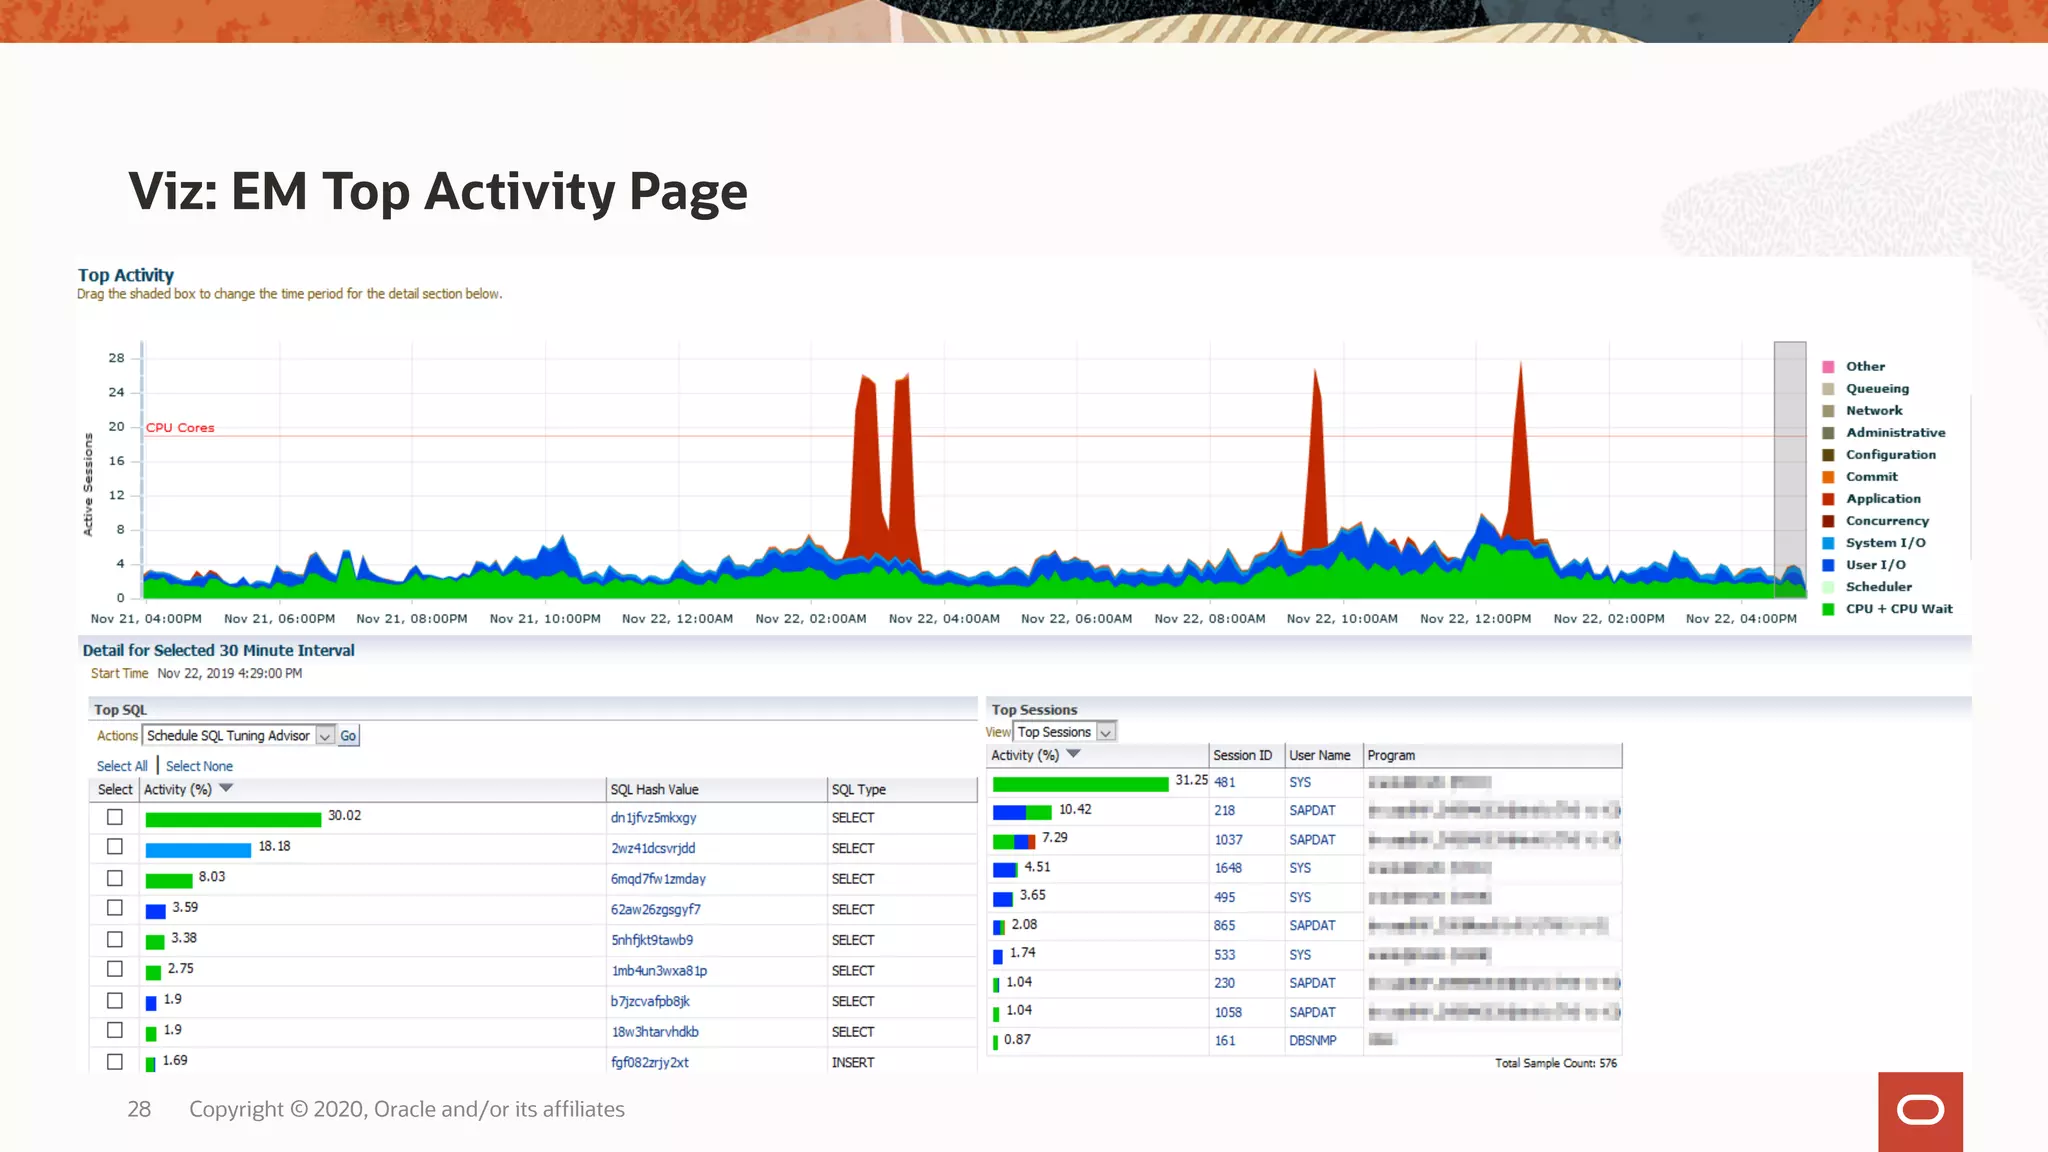
Task: Open SQL hash 6mqd7fw1zmday link
Action: [x=658, y=879]
